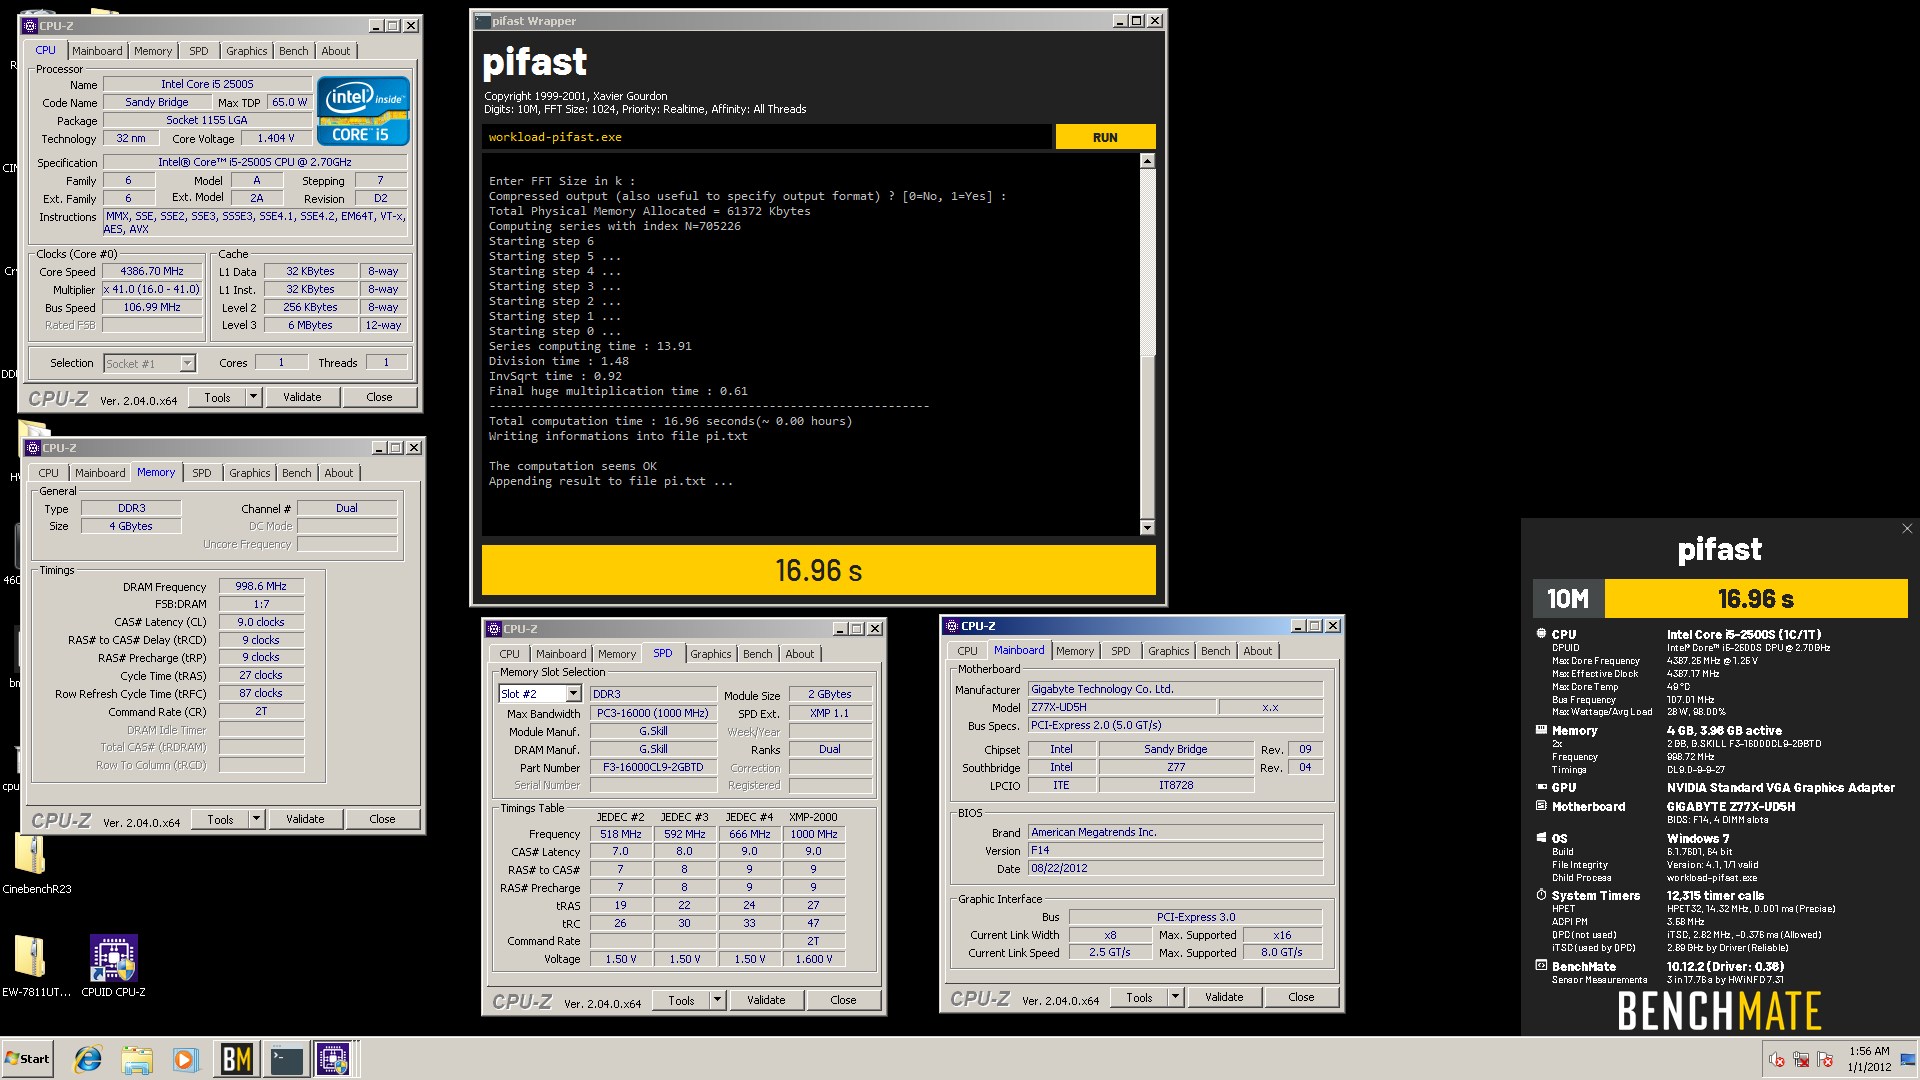The image size is (1920, 1080).
Task: Click the pifast output scrollbar up arrow
Action: click(x=1147, y=161)
